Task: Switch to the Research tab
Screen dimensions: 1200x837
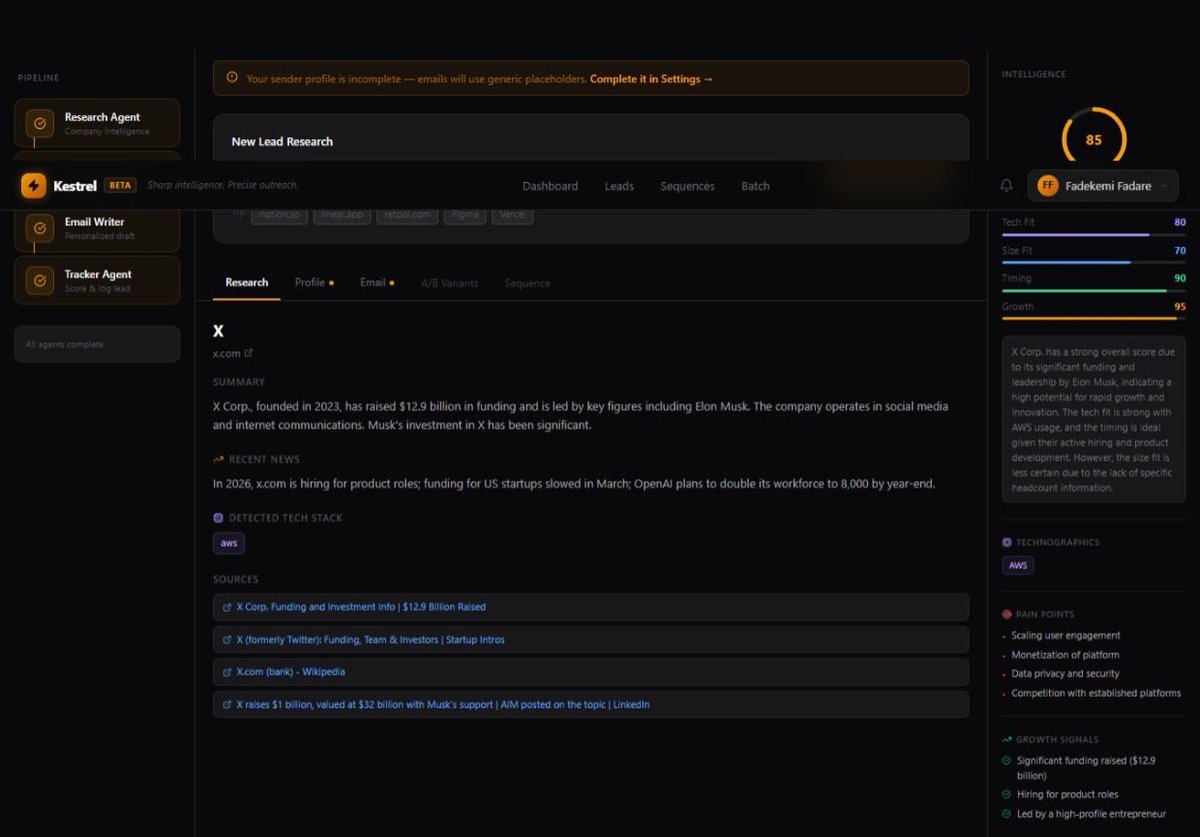Action: point(247,283)
